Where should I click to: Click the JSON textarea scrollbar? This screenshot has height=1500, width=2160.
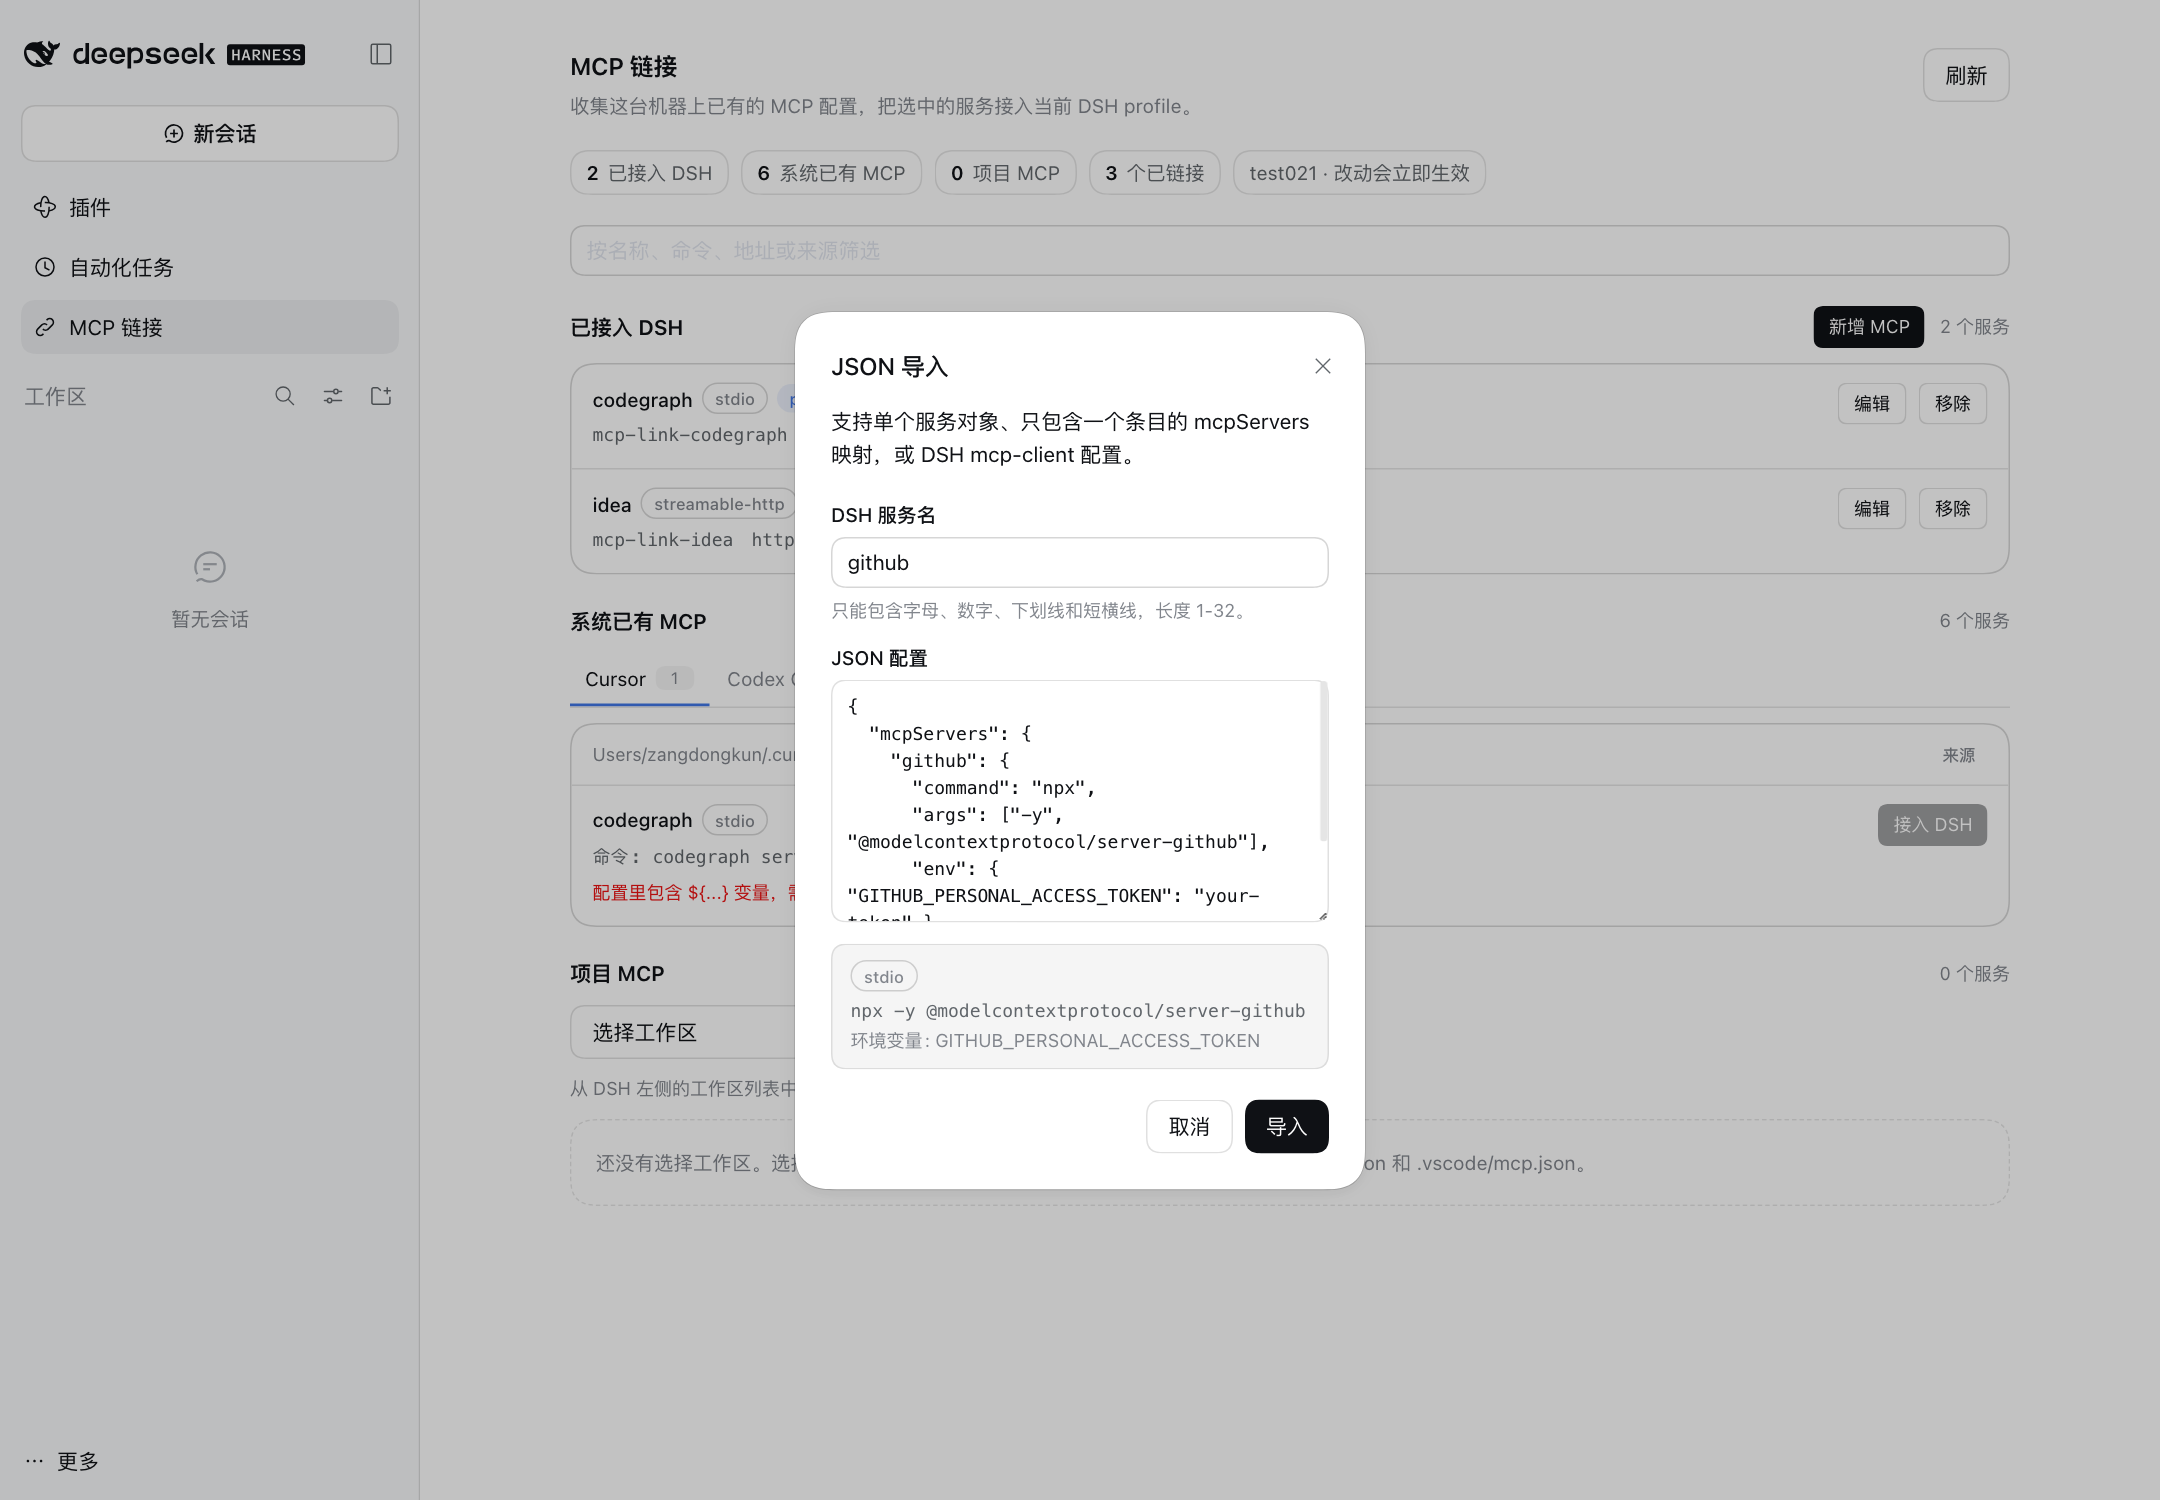click(x=1324, y=762)
